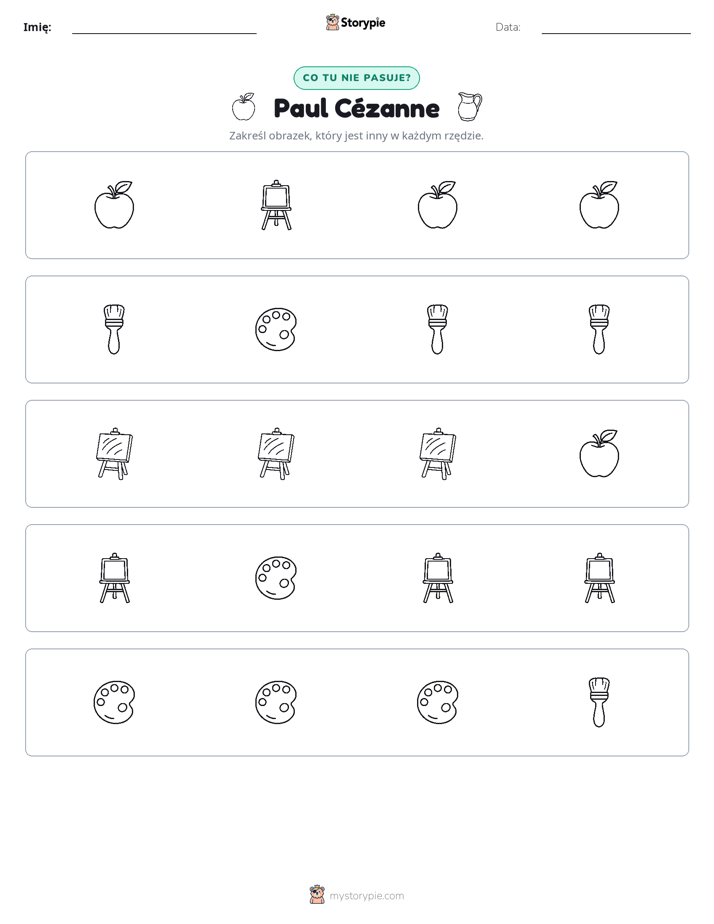
Task: Click the last easel in row four
Action: point(599,578)
